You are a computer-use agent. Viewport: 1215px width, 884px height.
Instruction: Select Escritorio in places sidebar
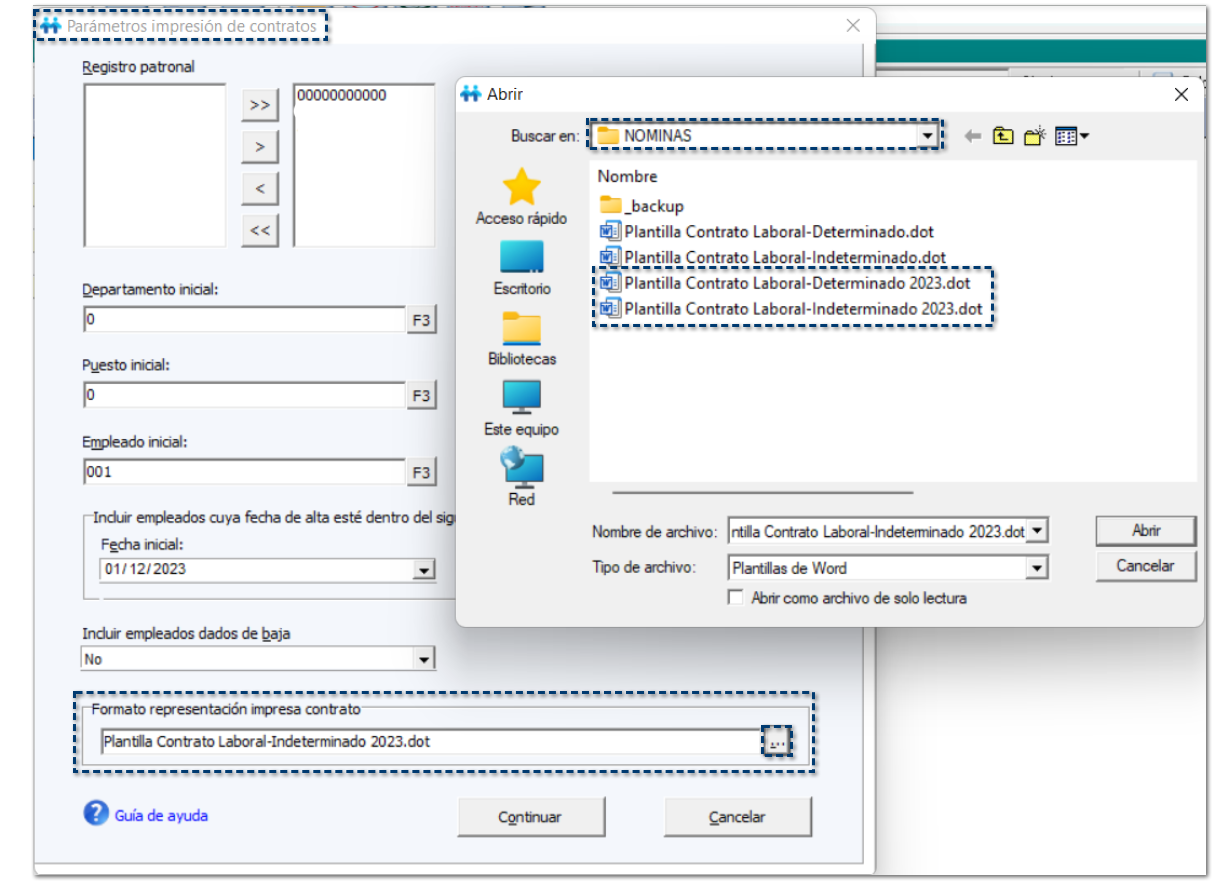(521, 267)
